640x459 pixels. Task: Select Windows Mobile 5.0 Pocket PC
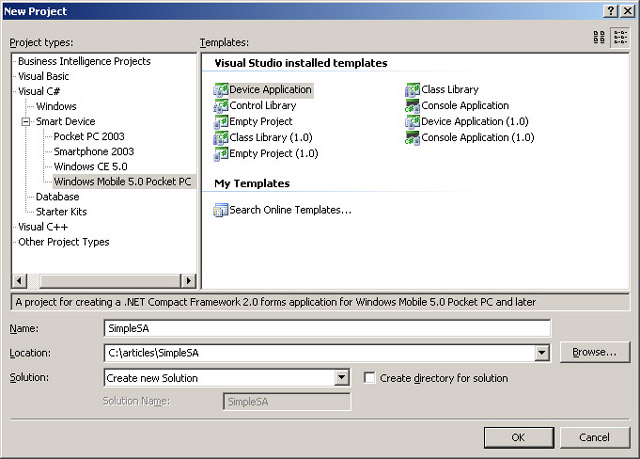point(122,182)
